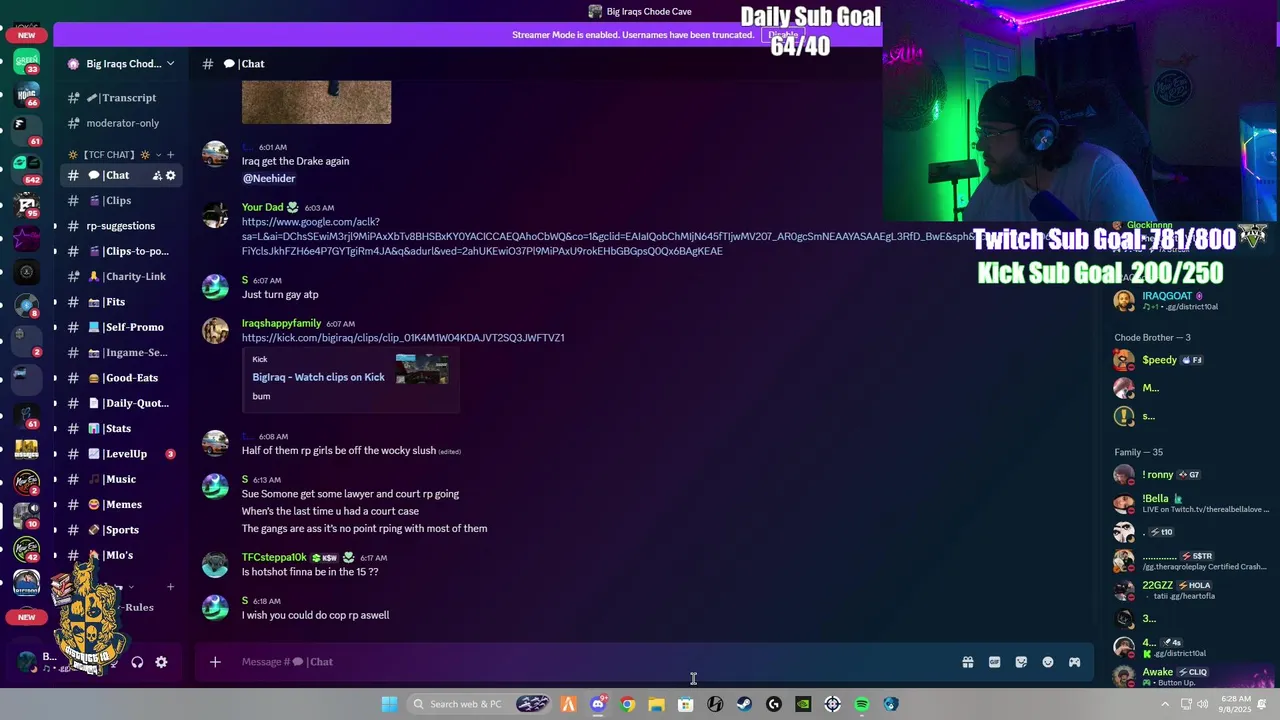Open the Charity-Link channel
The height and width of the screenshot is (720, 1280).
pos(121,276)
